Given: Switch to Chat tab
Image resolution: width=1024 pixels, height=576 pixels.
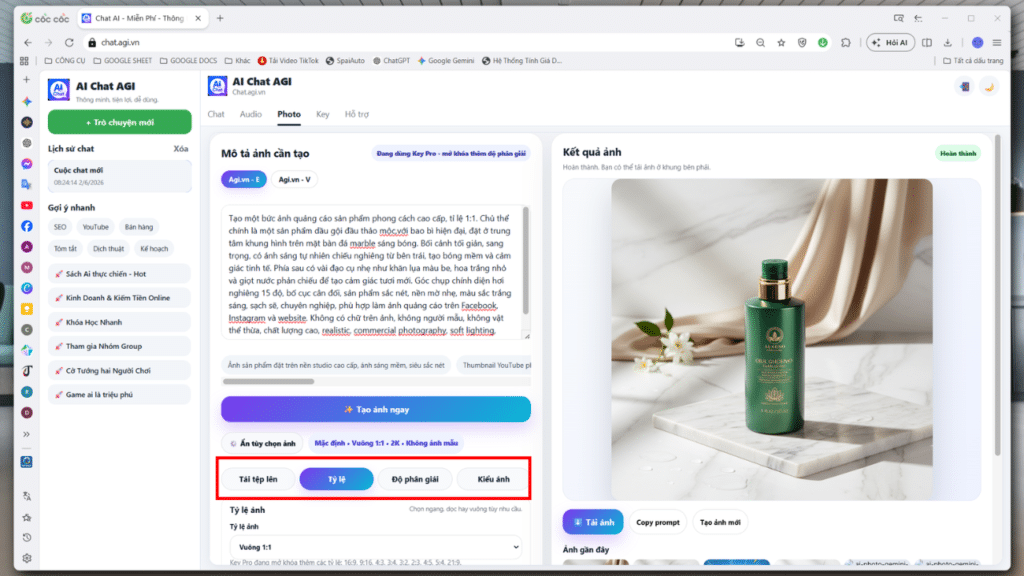Looking at the screenshot, I should click(x=216, y=114).
